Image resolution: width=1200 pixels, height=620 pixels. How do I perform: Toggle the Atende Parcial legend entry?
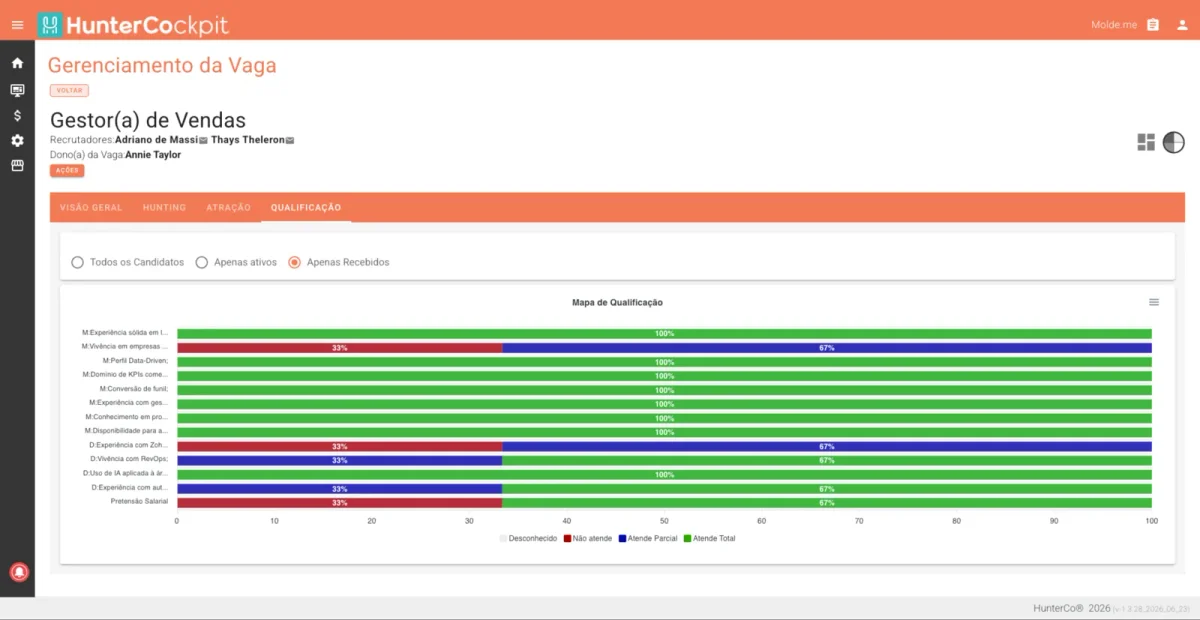(648, 538)
